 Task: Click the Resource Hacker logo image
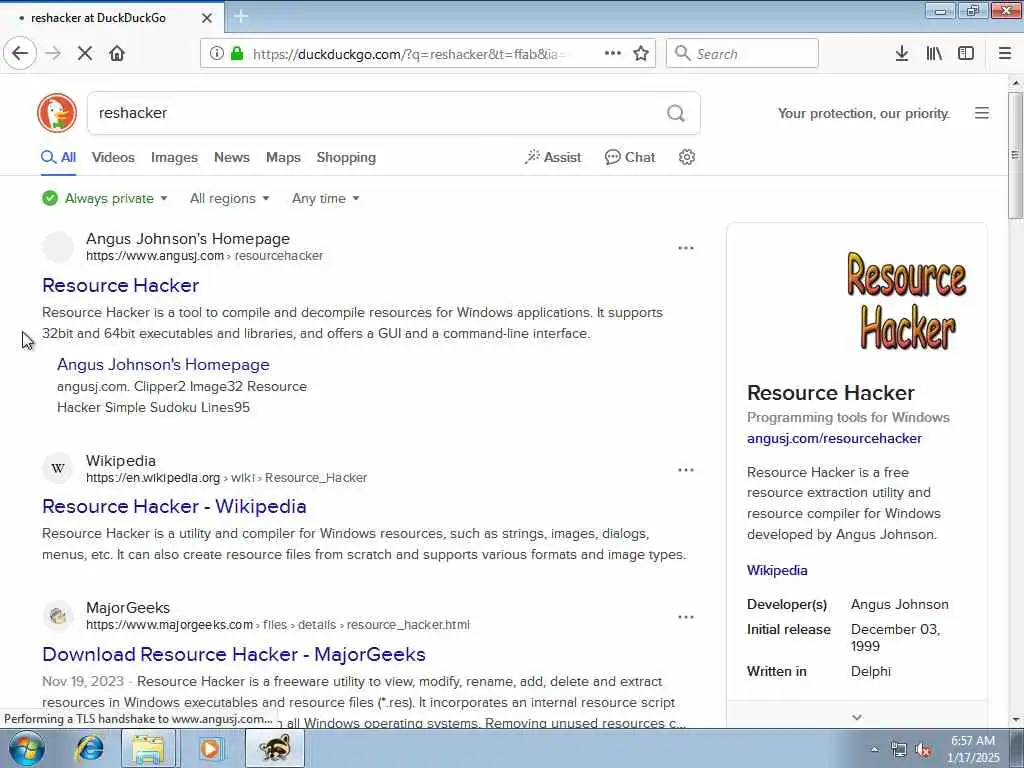click(x=907, y=302)
